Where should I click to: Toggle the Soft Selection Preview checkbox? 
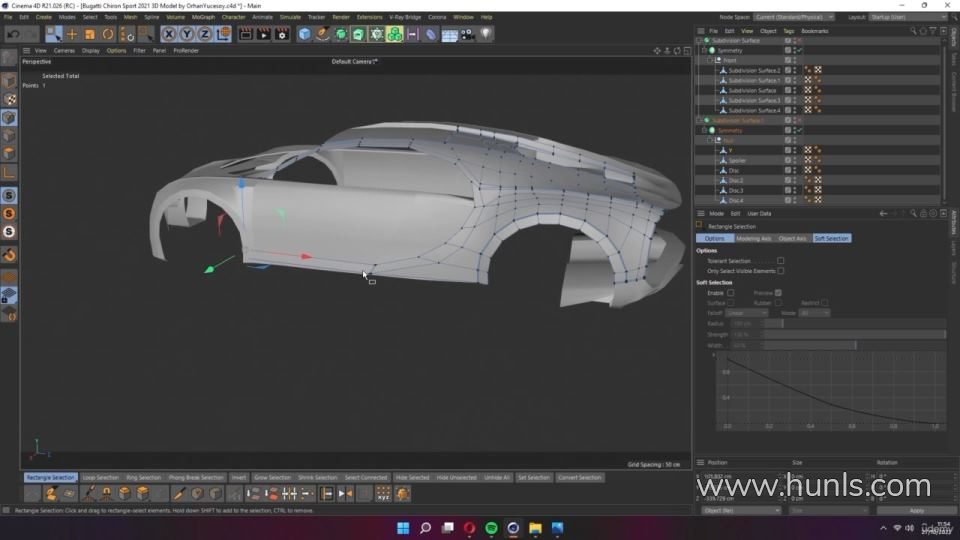(778, 293)
